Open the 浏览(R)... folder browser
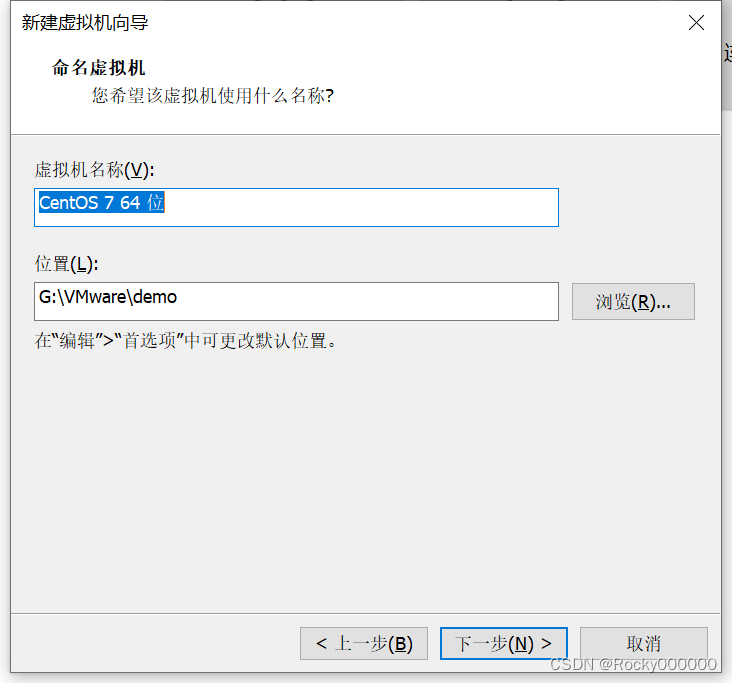 [633, 302]
